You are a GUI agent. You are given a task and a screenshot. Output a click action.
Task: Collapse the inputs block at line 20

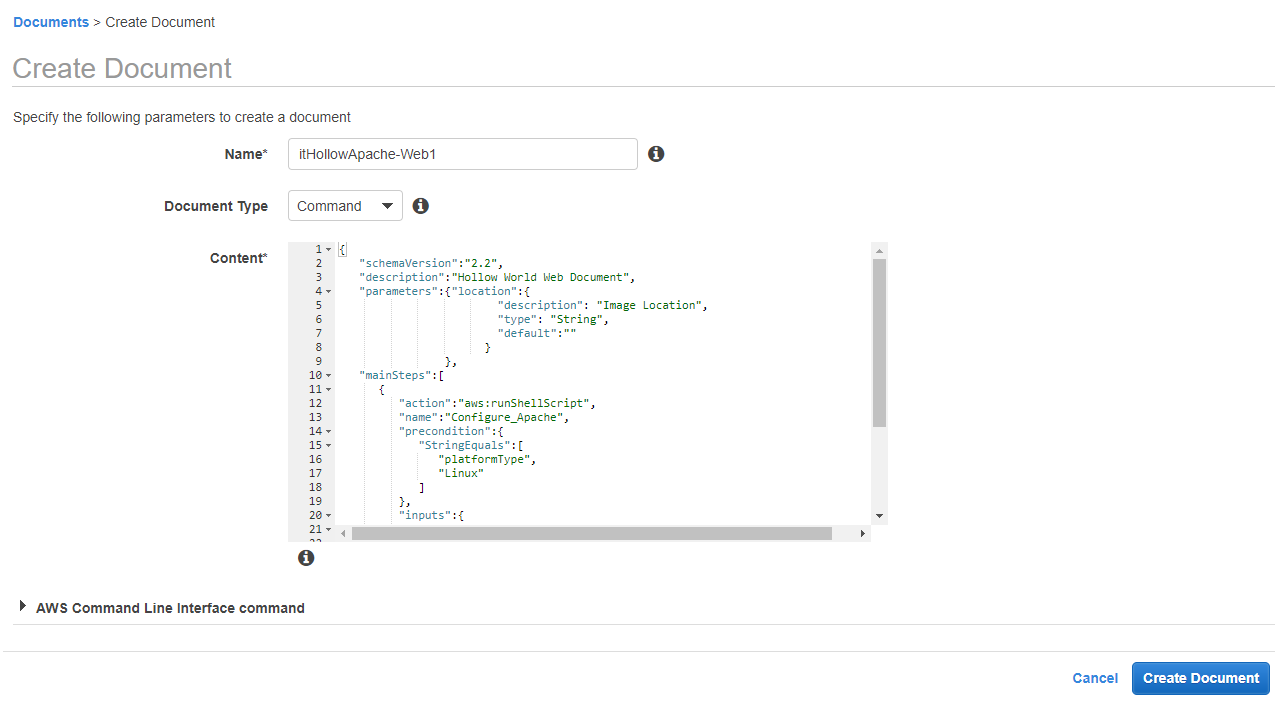coord(329,516)
